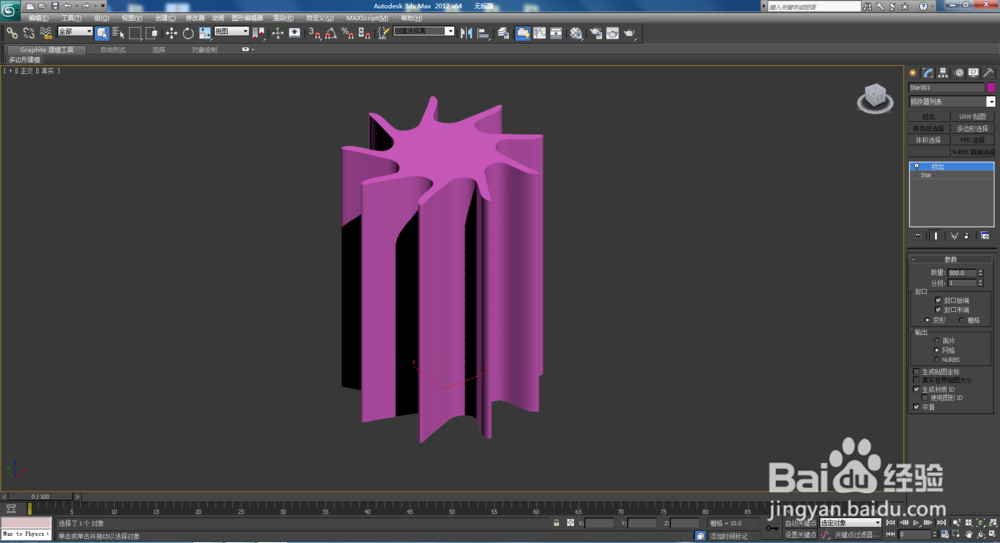1000x543 pixels.
Task: Click the Render Production teapot icon
Action: point(629,33)
